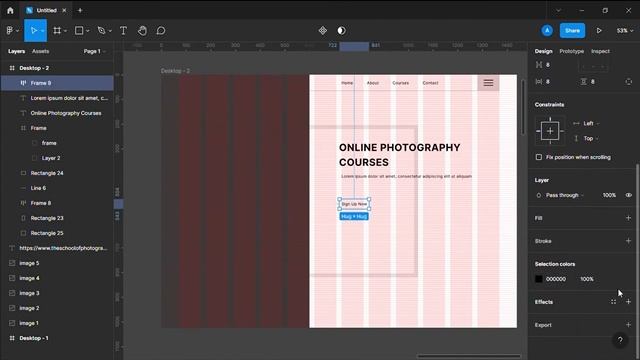Select the Desktop - 2 layer
This screenshot has width=640, height=360.
pos(57,68)
